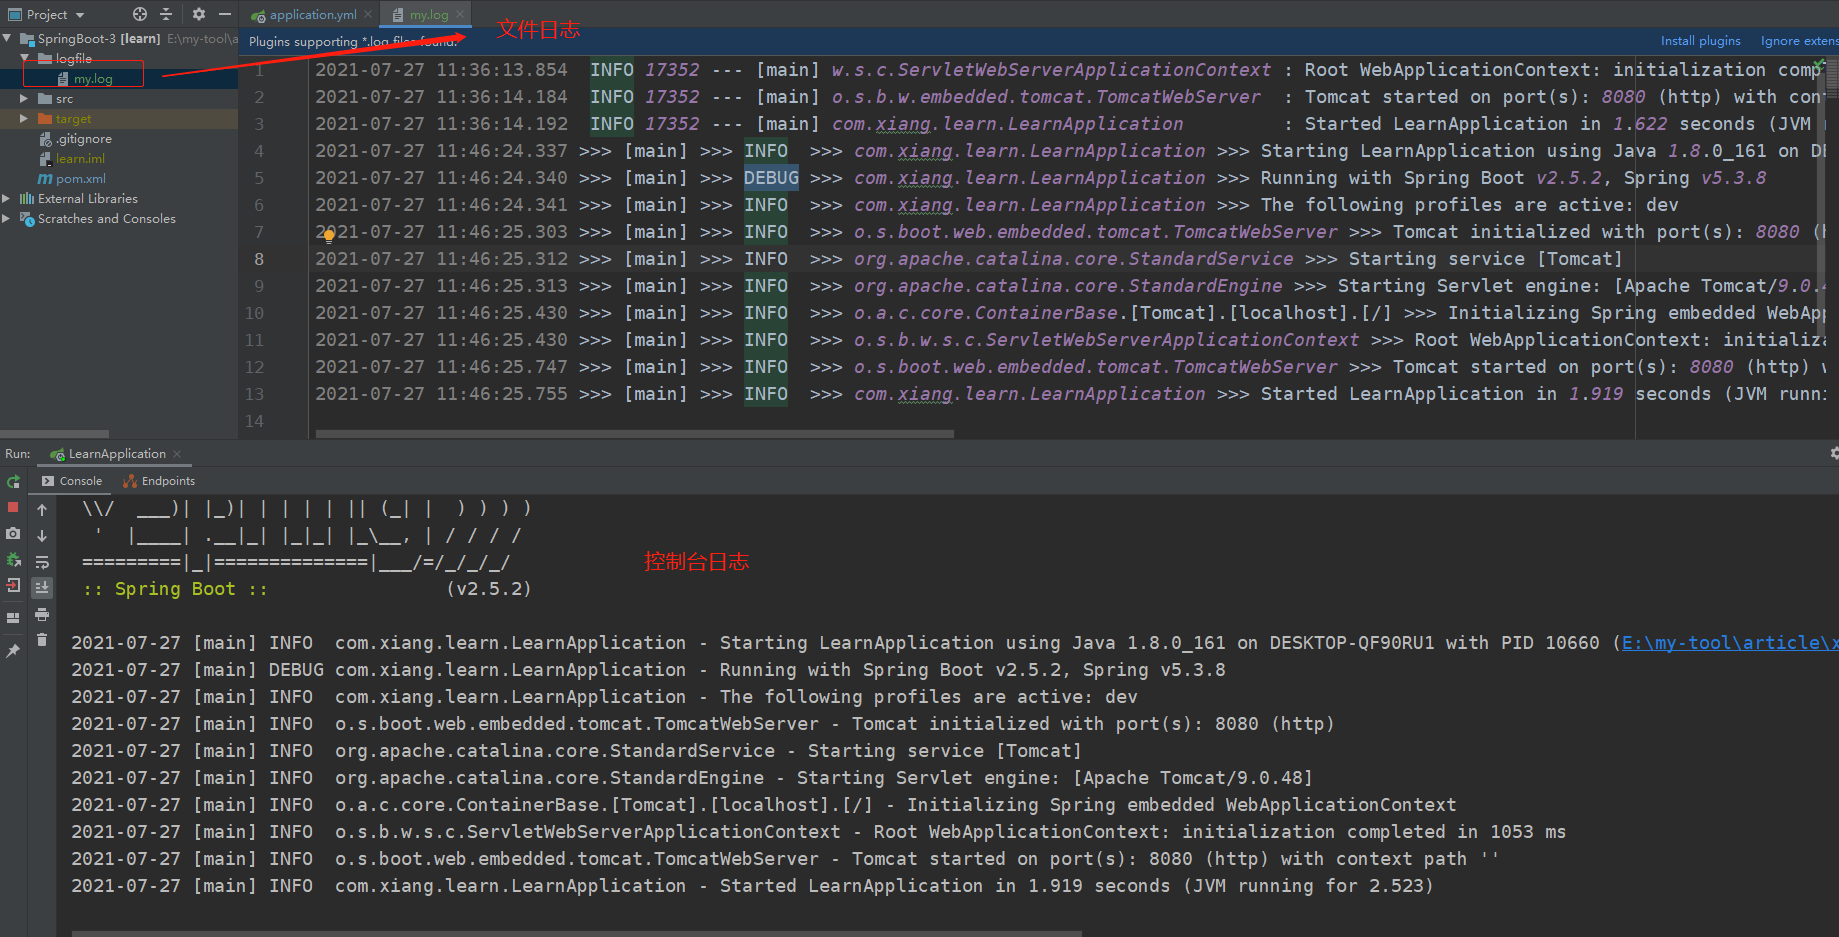
Task: Click line number 8 in the gutter
Action: (259, 259)
